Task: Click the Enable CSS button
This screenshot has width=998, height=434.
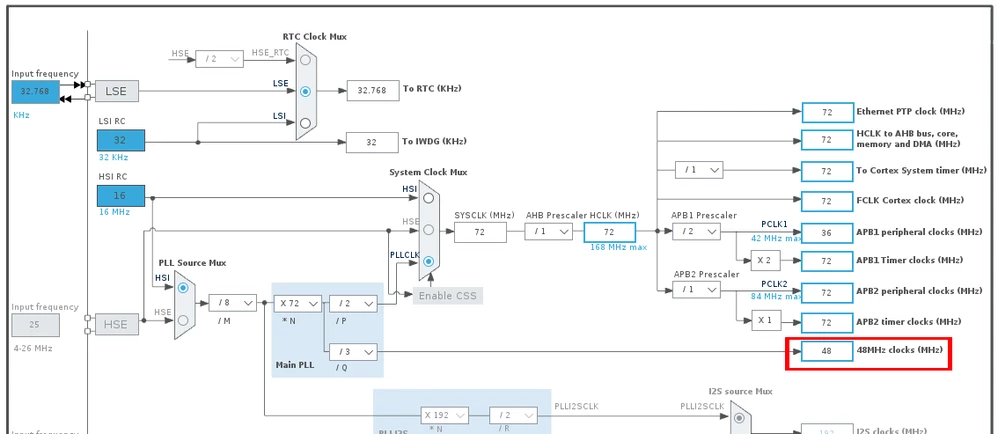Action: [447, 296]
